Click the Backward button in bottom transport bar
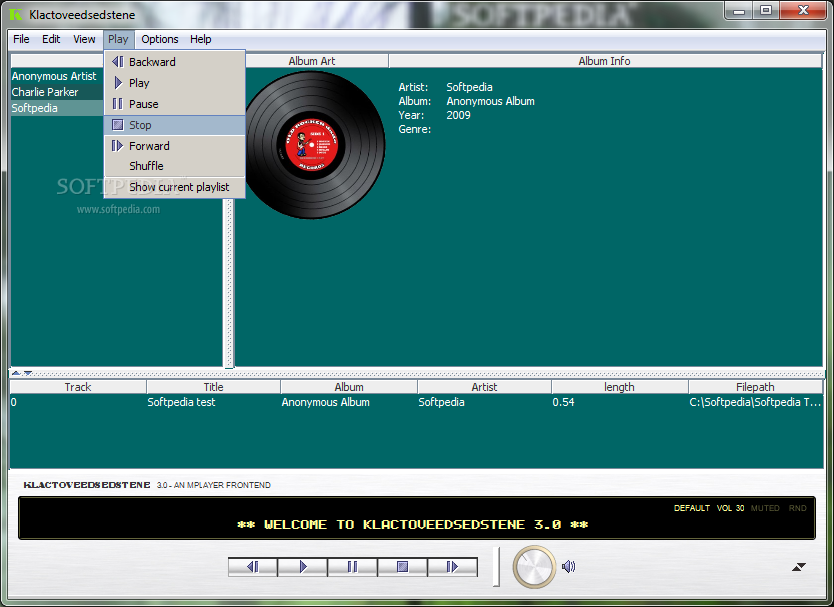834x607 pixels. (x=253, y=567)
